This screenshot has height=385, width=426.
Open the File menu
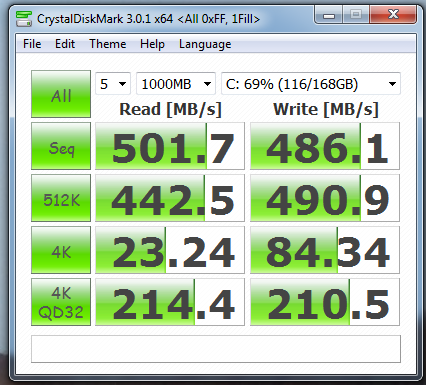[32, 44]
